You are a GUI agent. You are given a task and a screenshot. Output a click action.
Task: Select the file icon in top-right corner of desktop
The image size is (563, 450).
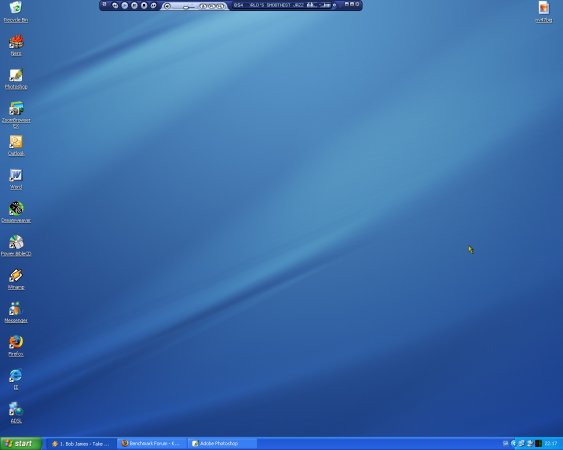pyautogui.click(x=544, y=11)
